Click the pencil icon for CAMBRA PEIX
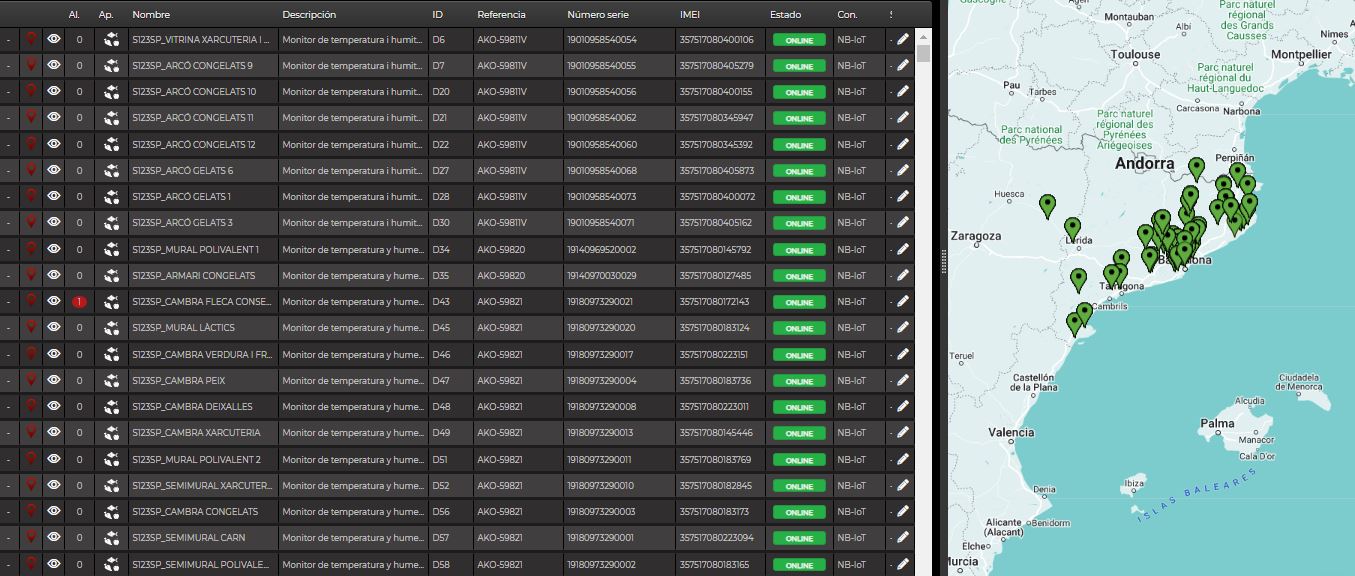 tap(903, 381)
